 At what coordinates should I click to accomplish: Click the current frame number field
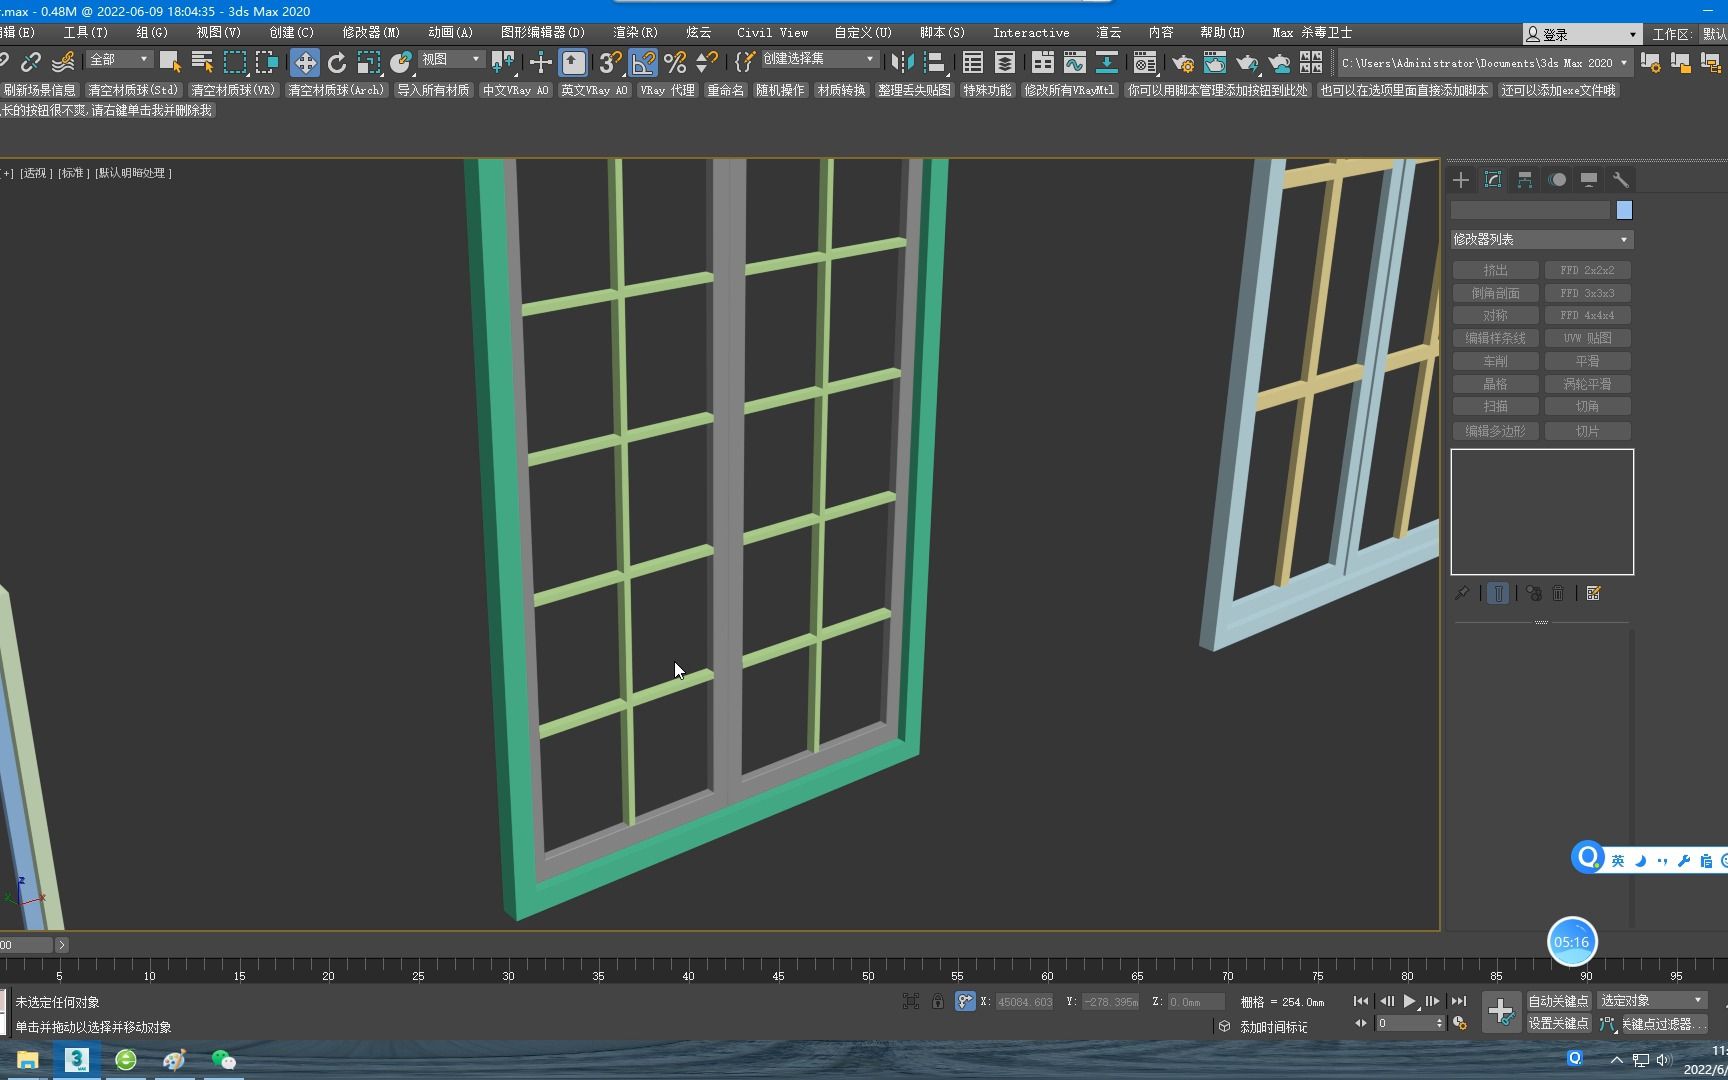tap(1410, 1023)
